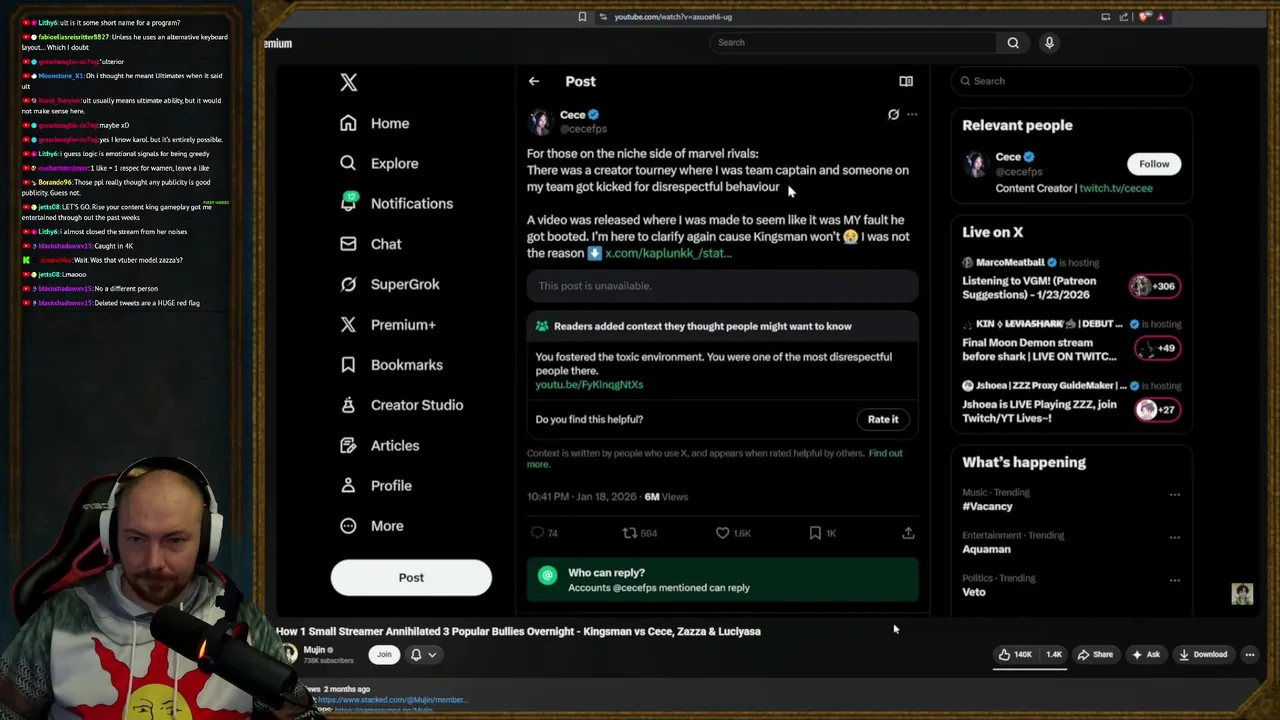This screenshot has width=1280, height=720.
Task: Open the Mujin channel avatar
Action: point(289,654)
